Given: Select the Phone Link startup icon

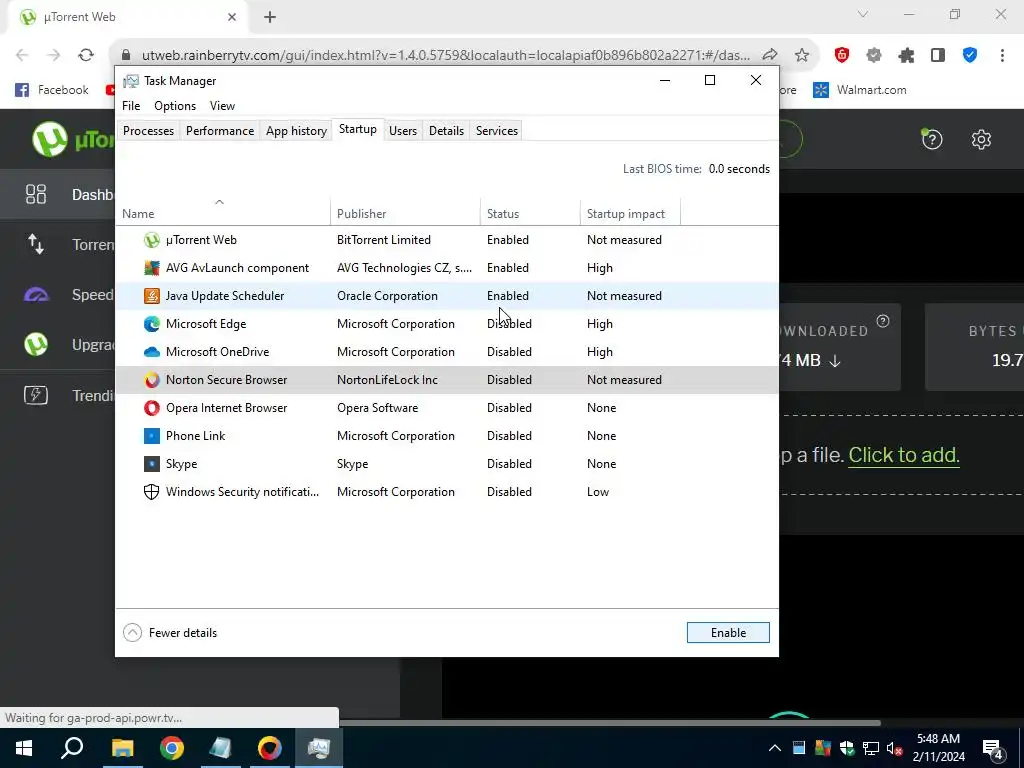Looking at the screenshot, I should [152, 436].
